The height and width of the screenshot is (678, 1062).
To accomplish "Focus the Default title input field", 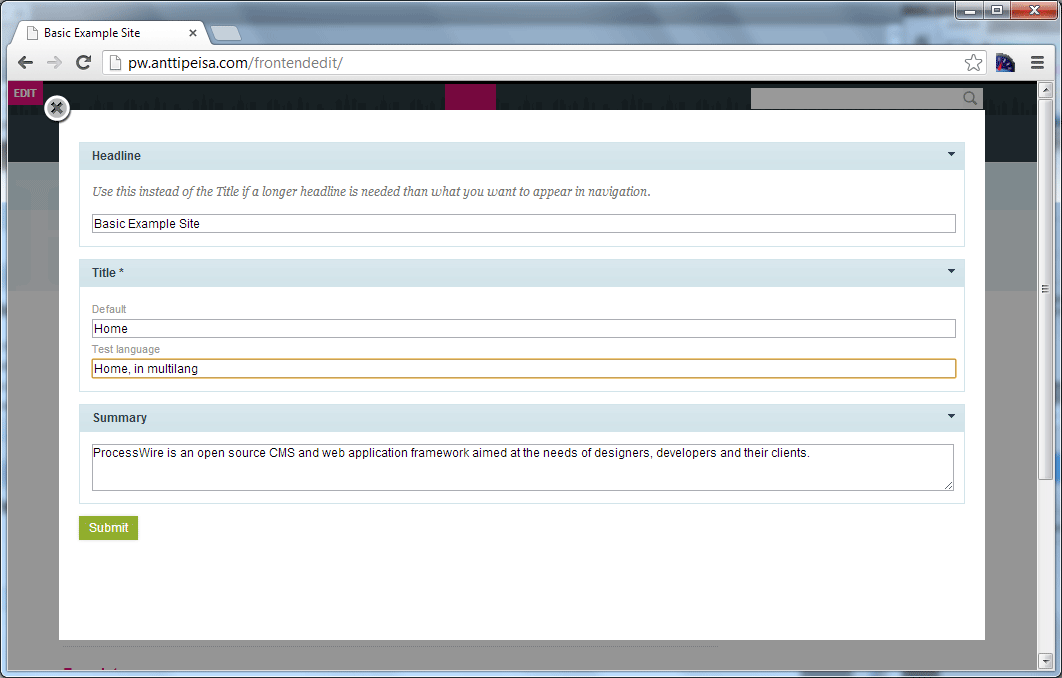I will (522, 328).
